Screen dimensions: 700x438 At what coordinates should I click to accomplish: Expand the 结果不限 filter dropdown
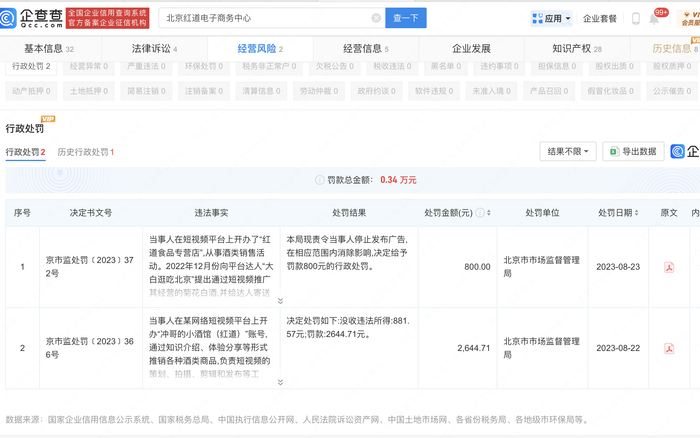567,151
